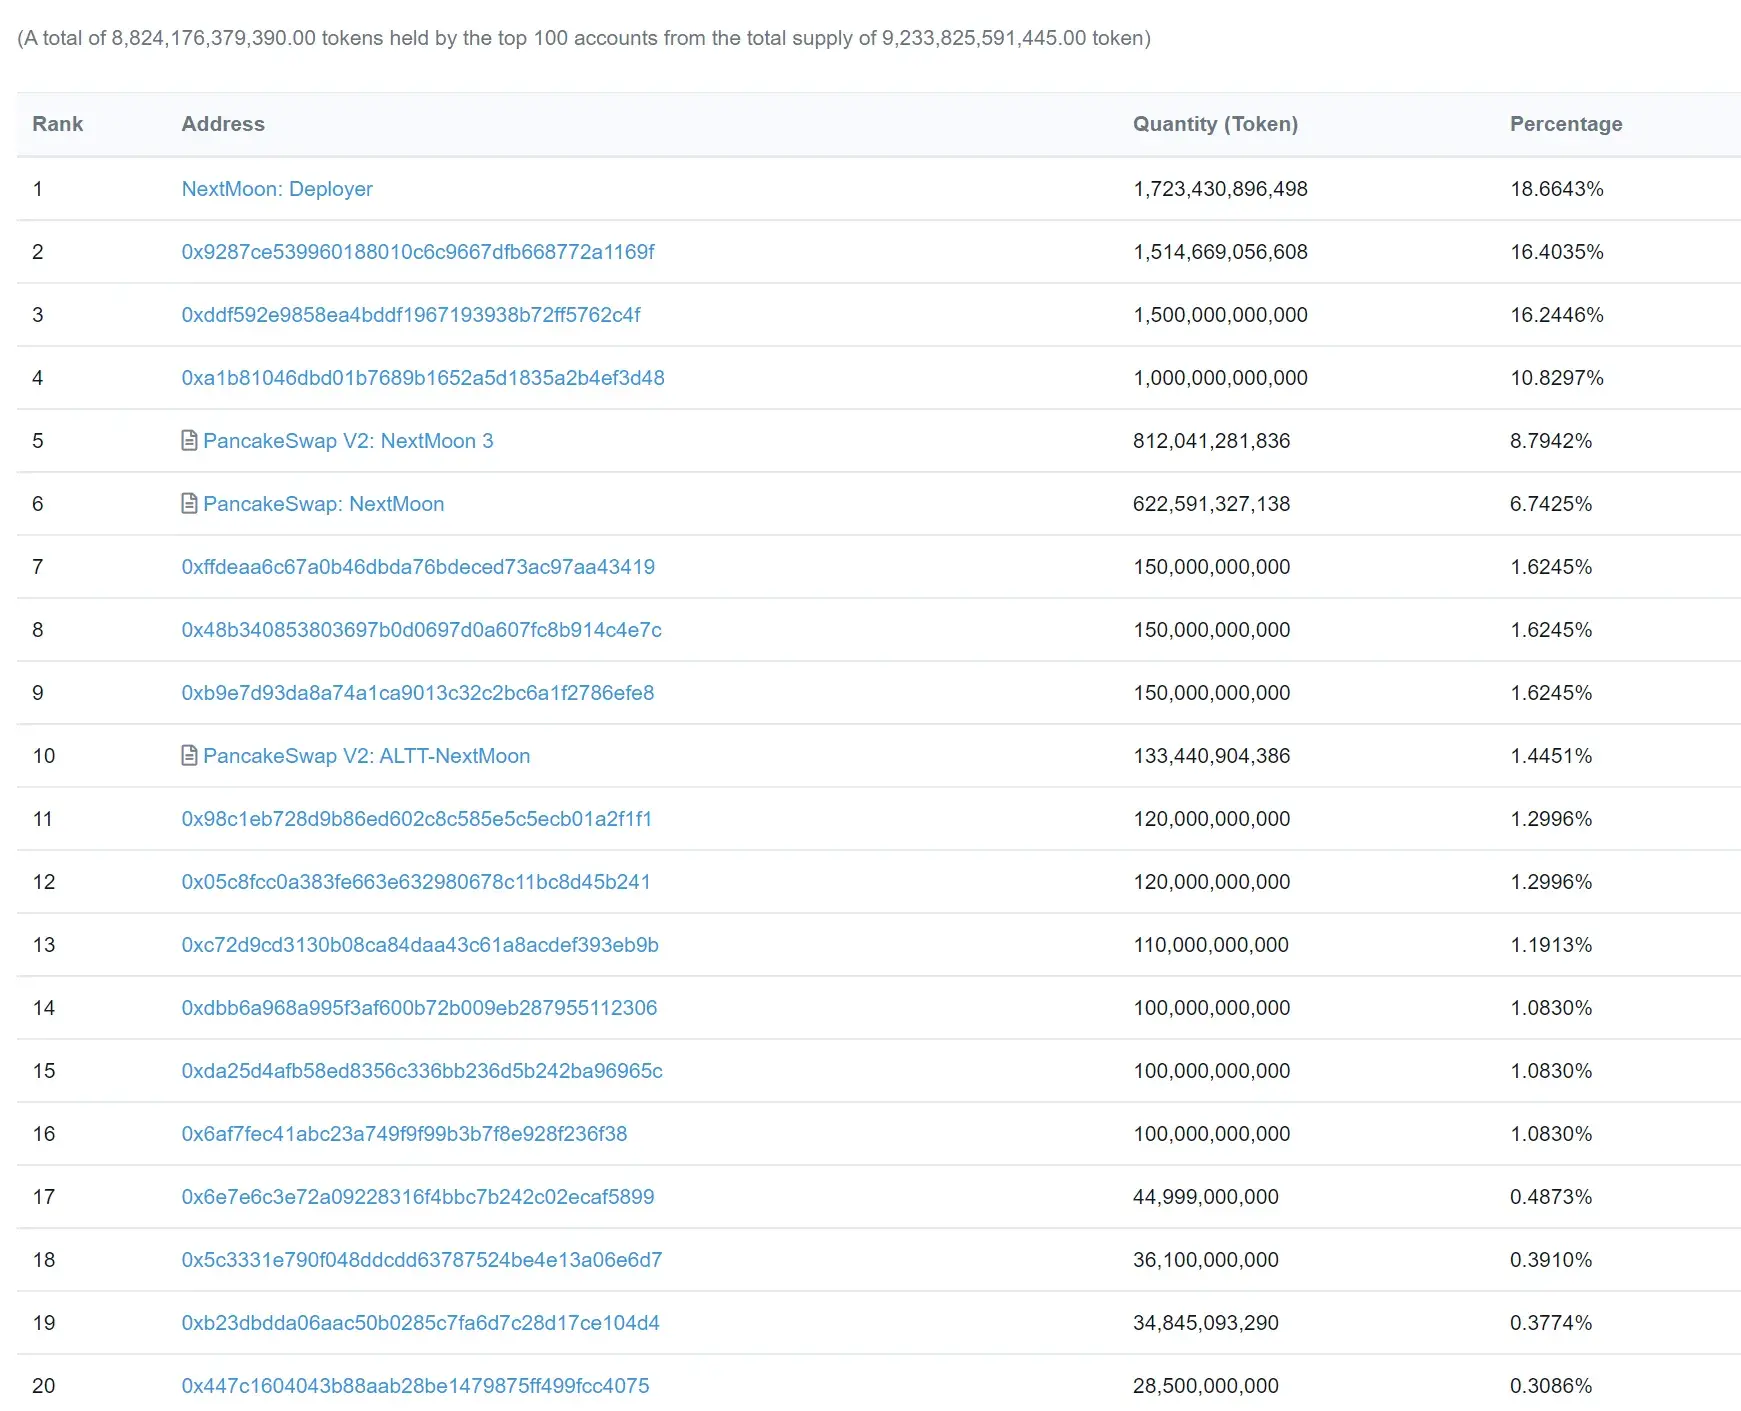Select quantity 110,000,000,000
The width and height of the screenshot is (1741, 1411).
pos(1211,945)
